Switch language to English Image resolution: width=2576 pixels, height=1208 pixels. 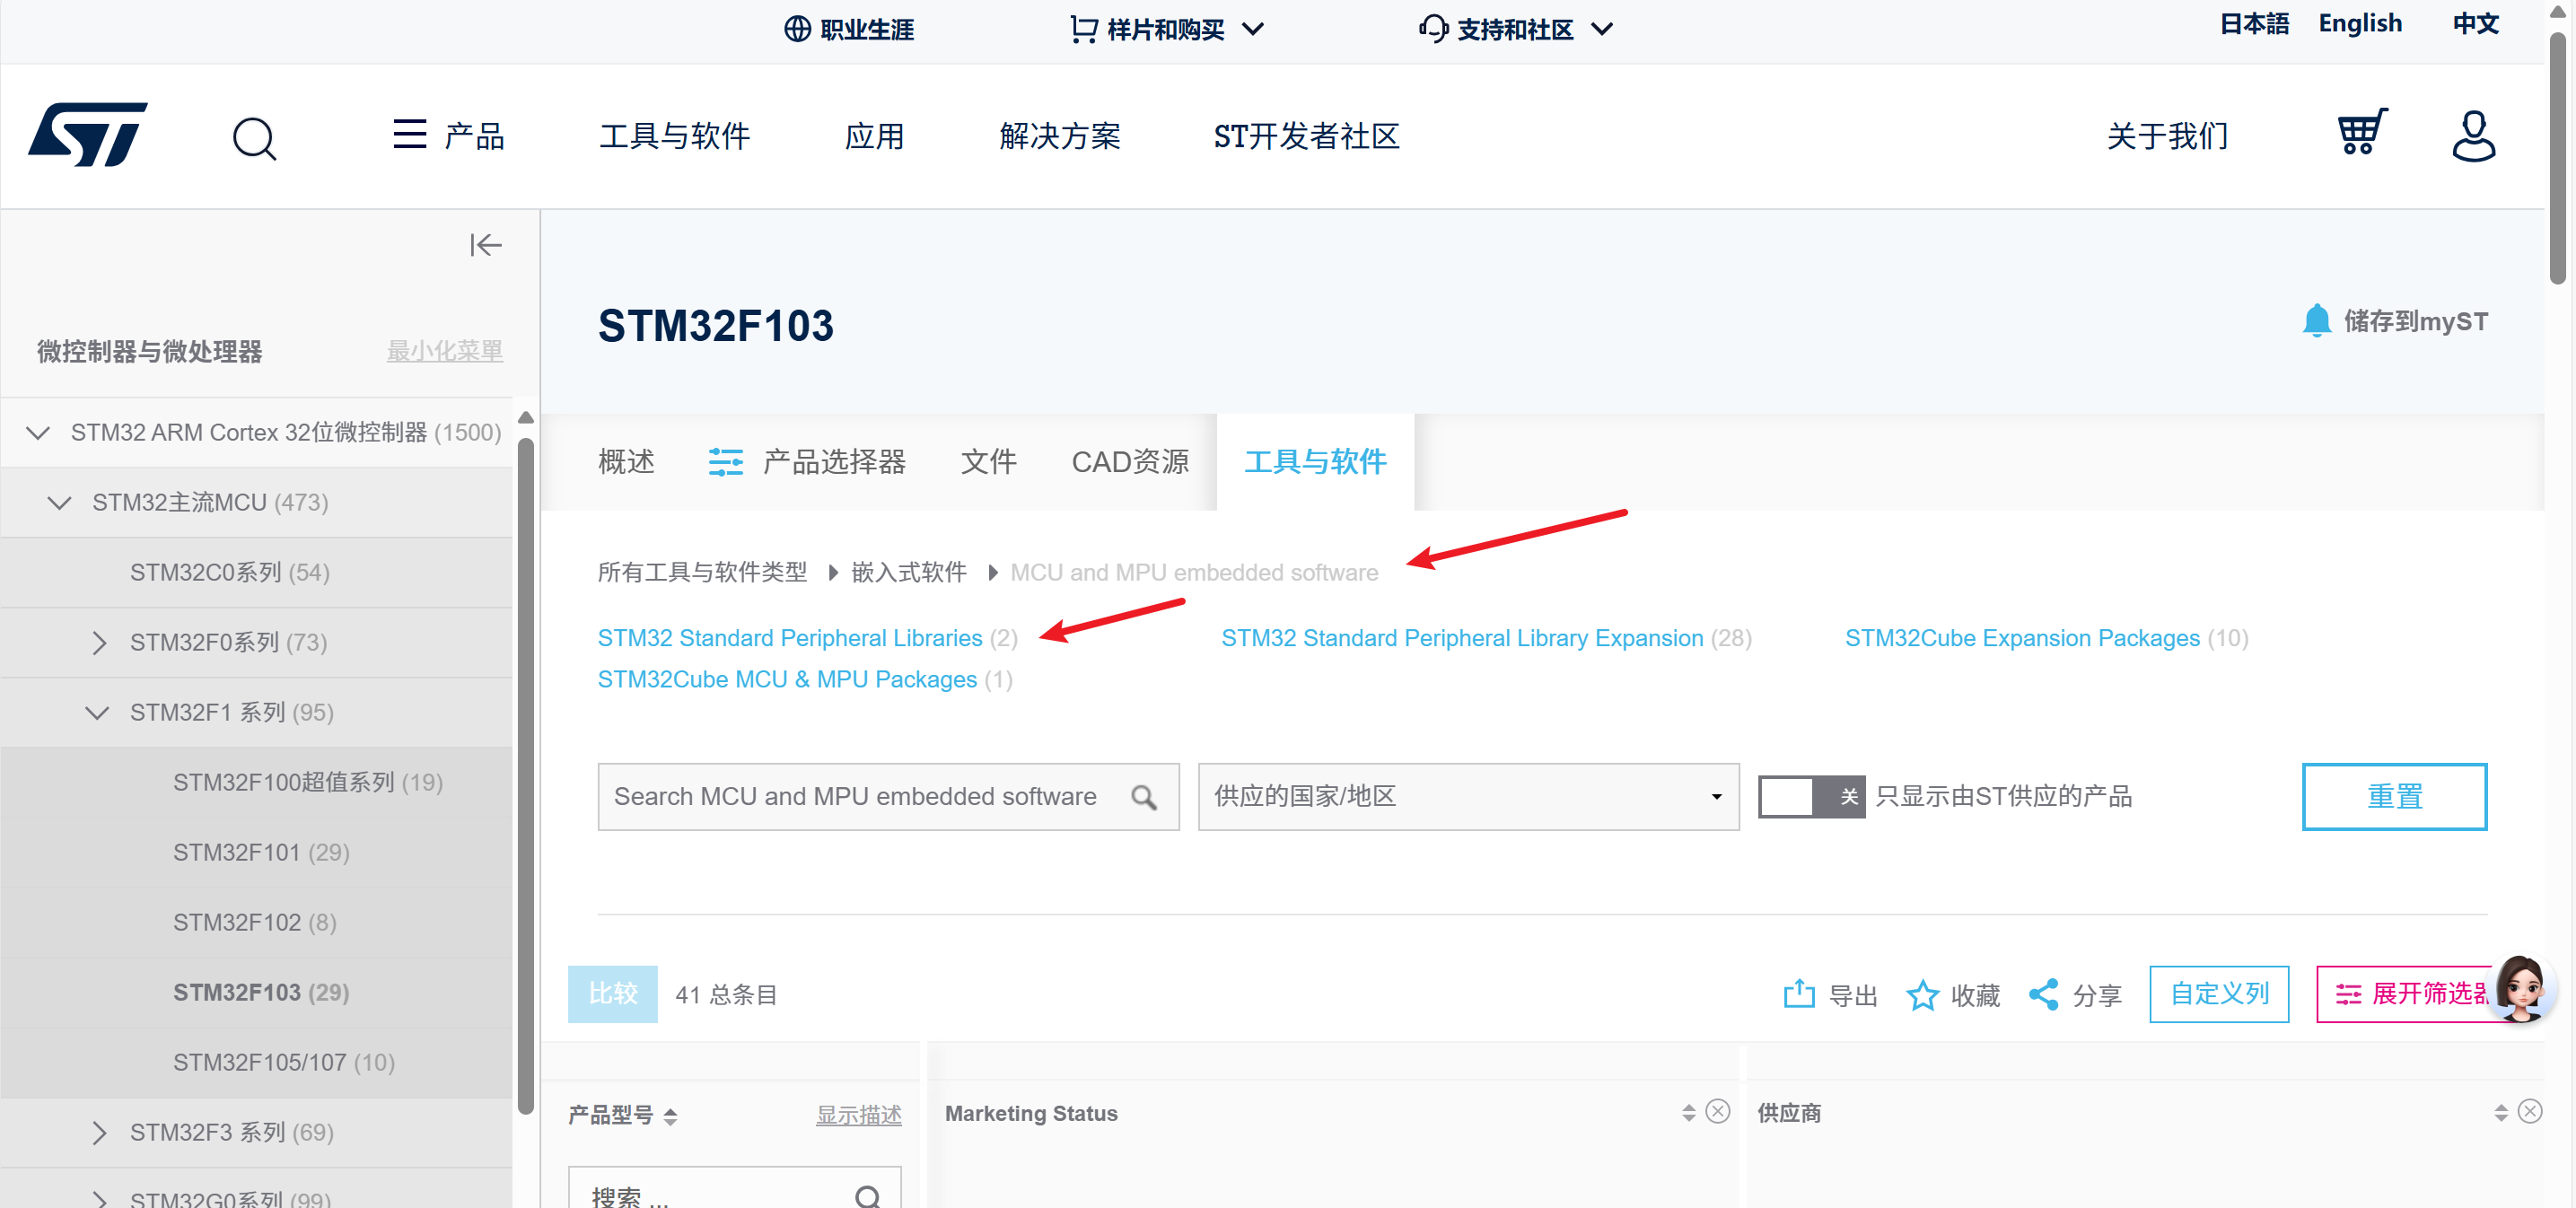[2360, 23]
